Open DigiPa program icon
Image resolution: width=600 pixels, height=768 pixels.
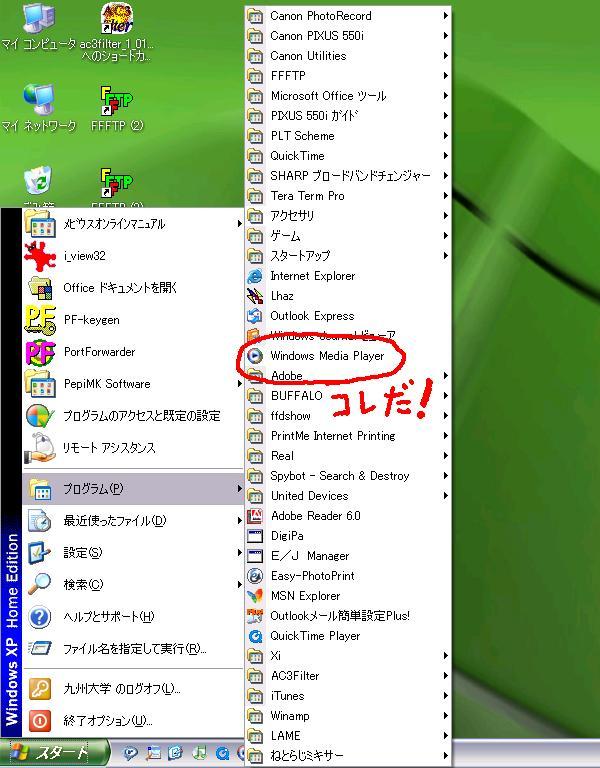pos(255,536)
